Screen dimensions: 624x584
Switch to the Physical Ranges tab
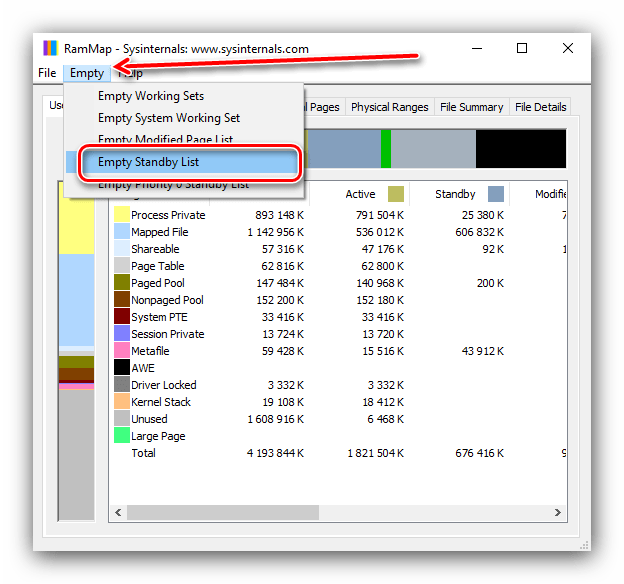(390, 107)
